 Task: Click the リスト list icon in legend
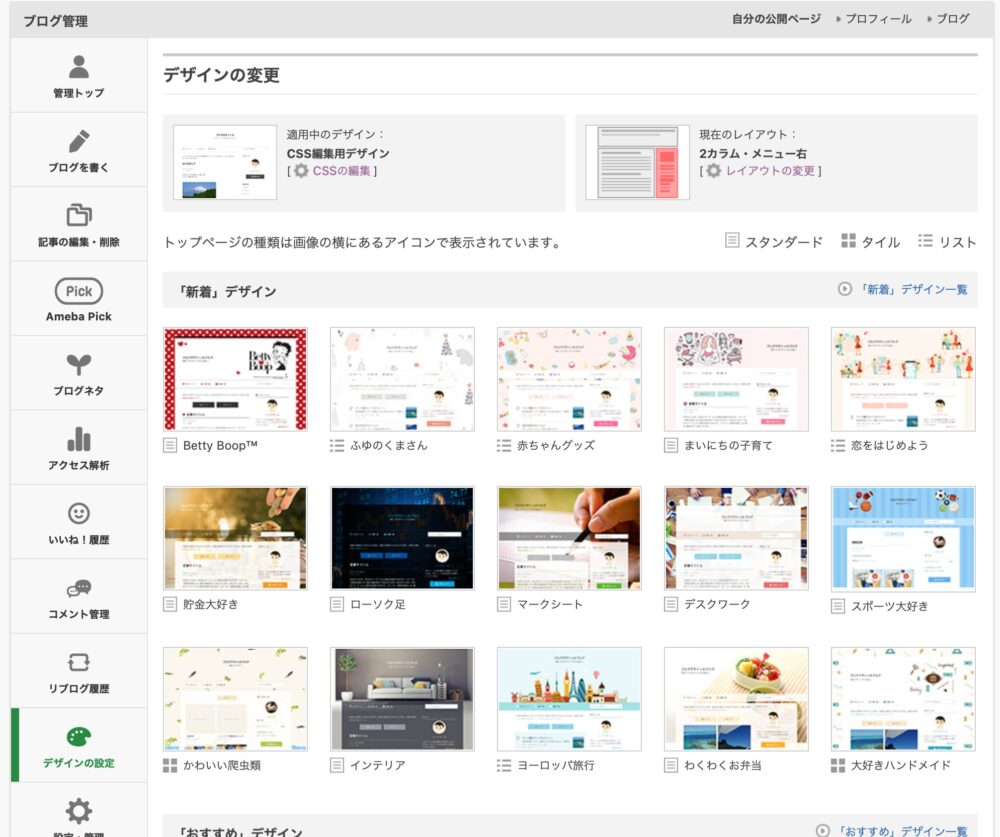pos(925,241)
